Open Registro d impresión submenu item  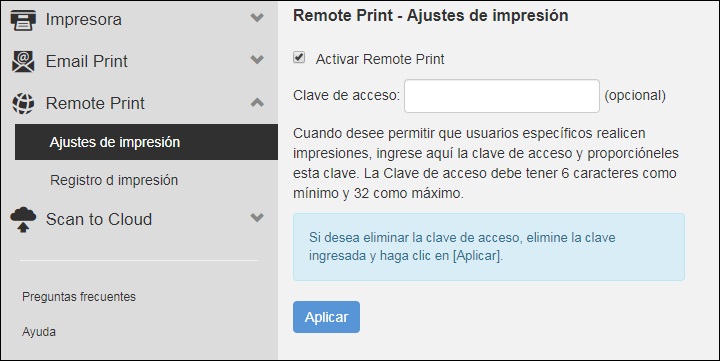tap(114, 180)
